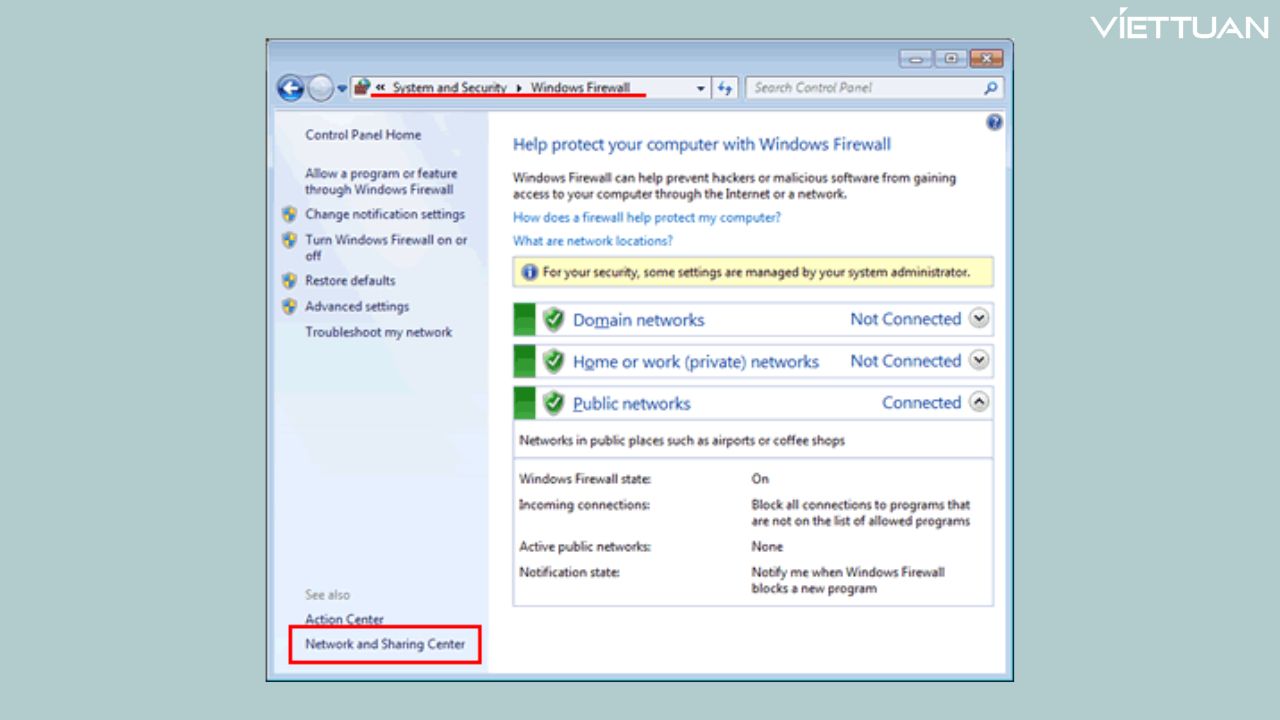Open Advanced settings in left pane
Viewport: 1280px width, 720px height.
tap(357, 306)
